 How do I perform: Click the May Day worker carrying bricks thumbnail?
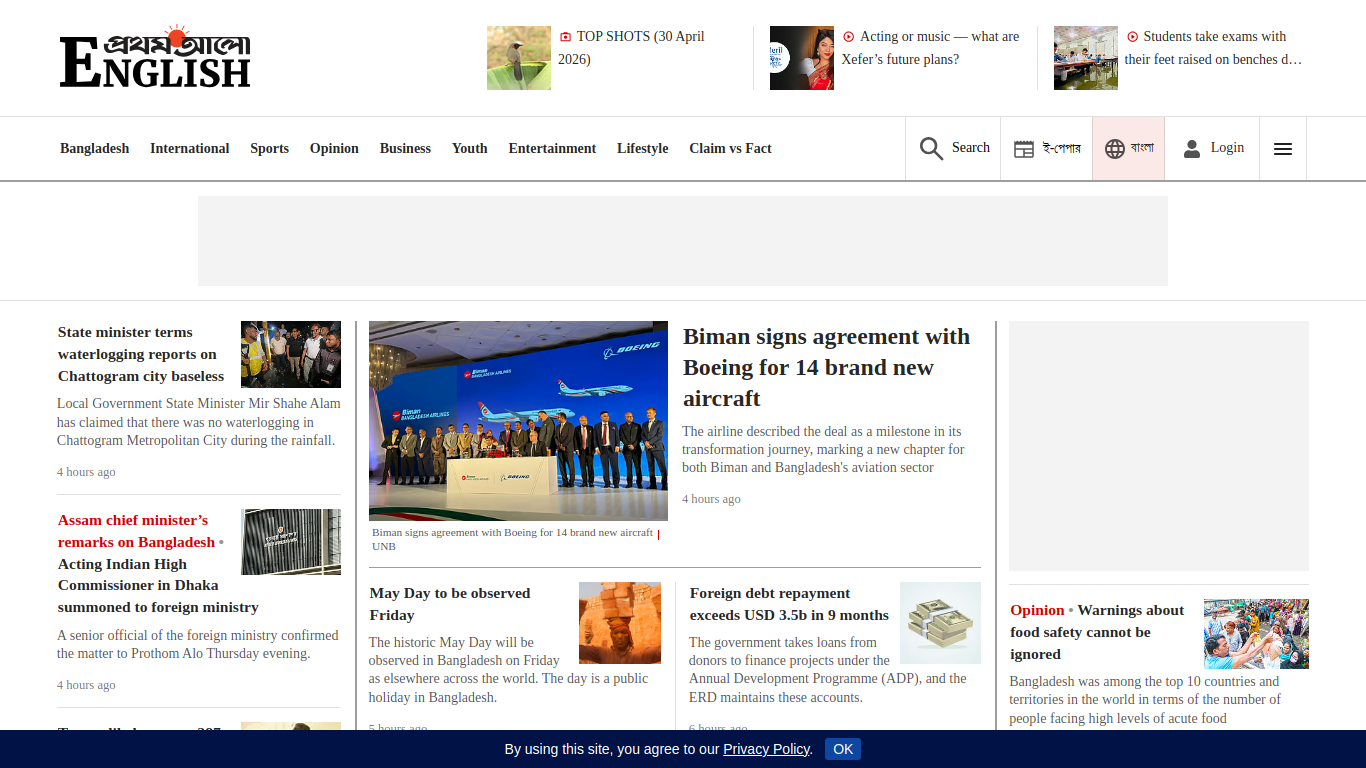620,623
